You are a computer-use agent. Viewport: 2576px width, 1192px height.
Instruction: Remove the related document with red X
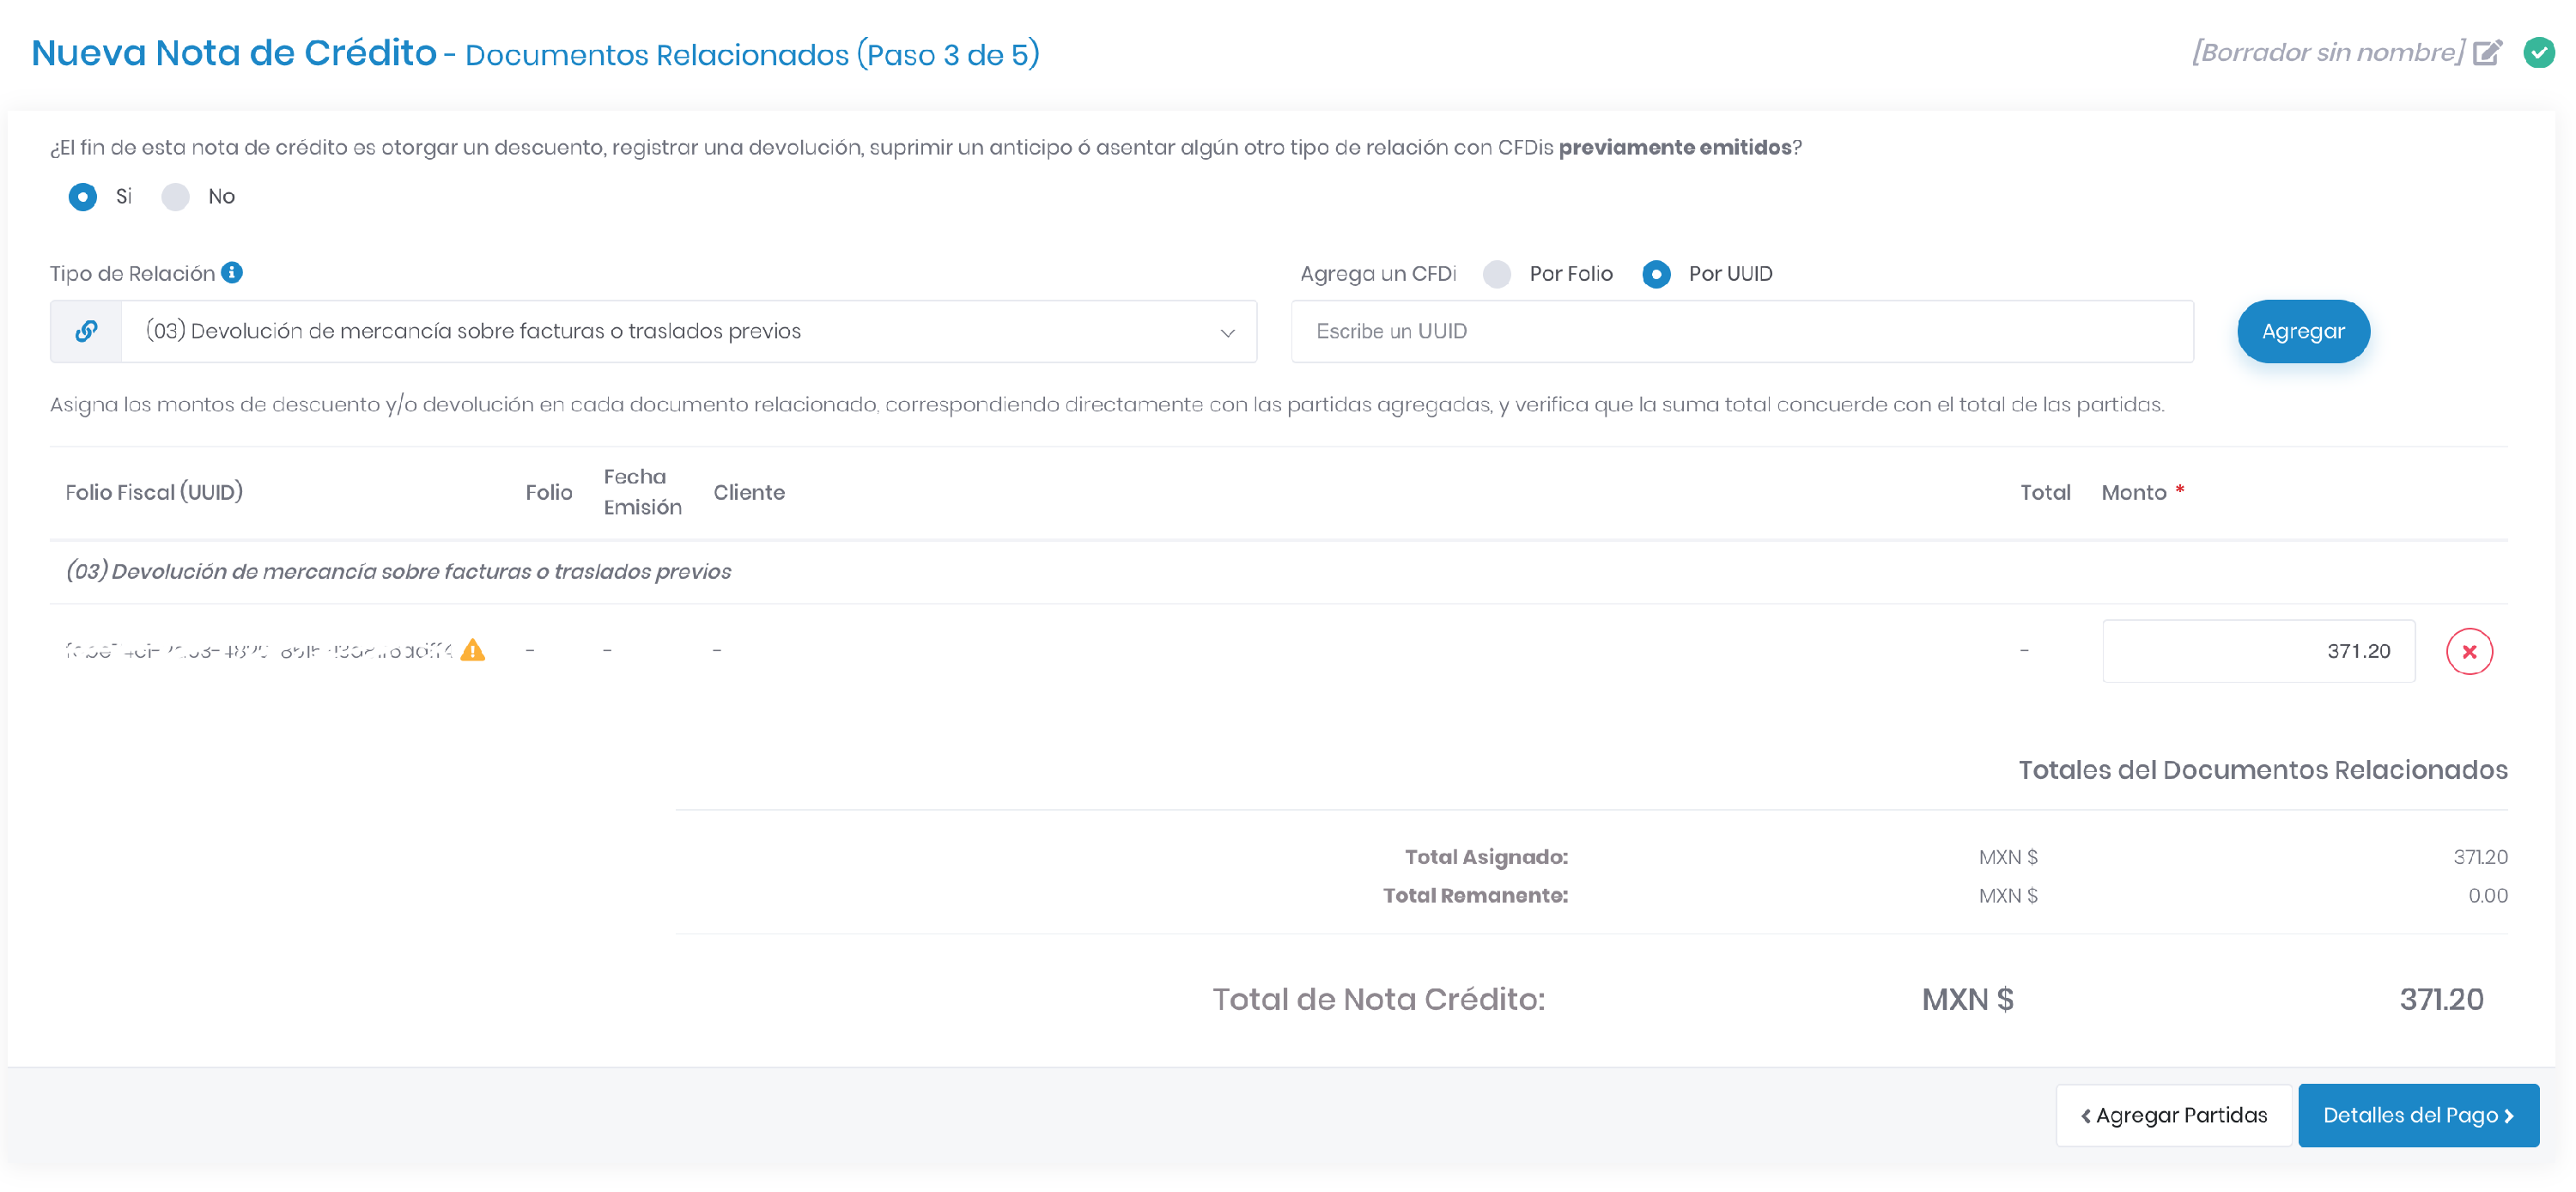coord(2469,651)
